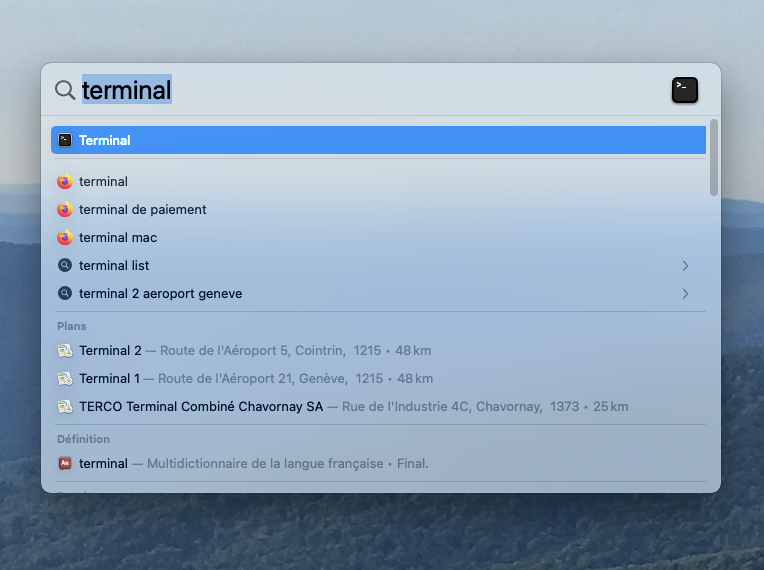
Task: Click in the Spotlight search text field
Action: 400,90
